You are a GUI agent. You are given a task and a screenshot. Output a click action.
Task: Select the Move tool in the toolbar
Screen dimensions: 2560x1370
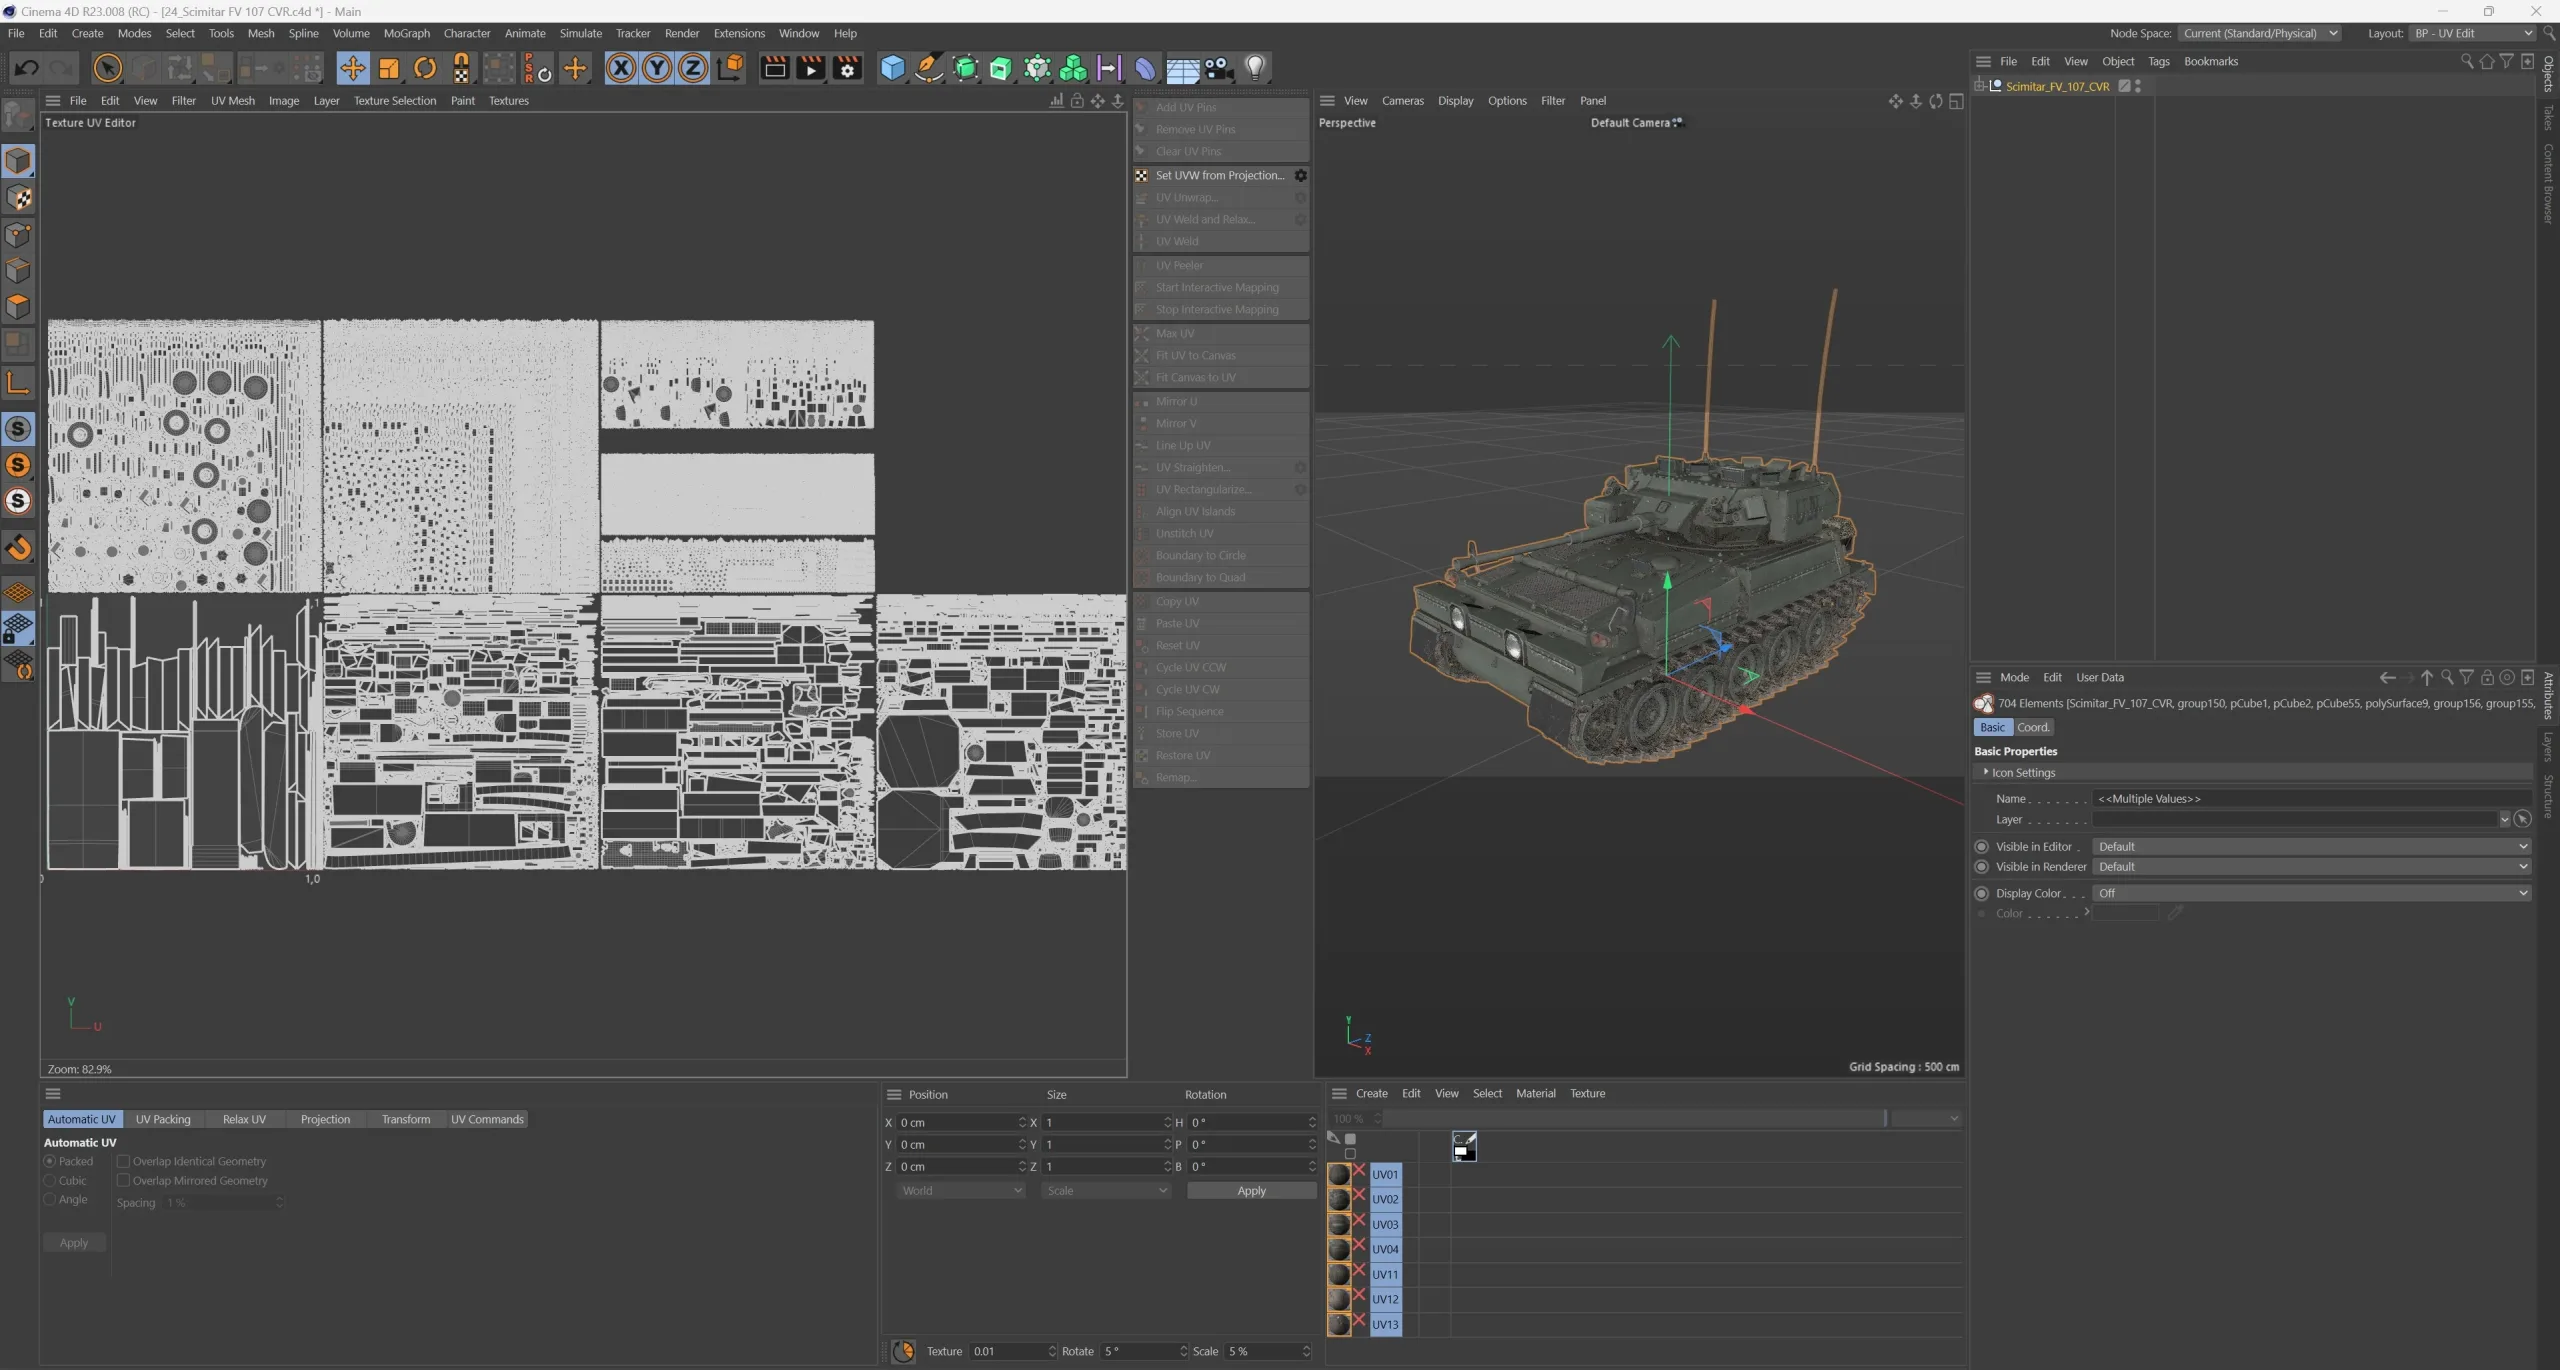353,67
